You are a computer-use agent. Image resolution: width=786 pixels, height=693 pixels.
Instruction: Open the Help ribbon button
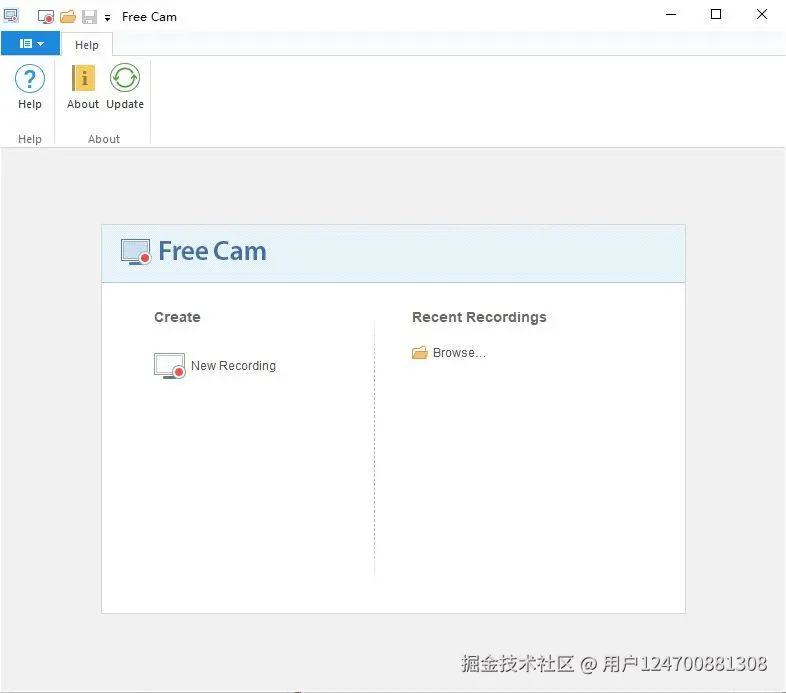[30, 87]
